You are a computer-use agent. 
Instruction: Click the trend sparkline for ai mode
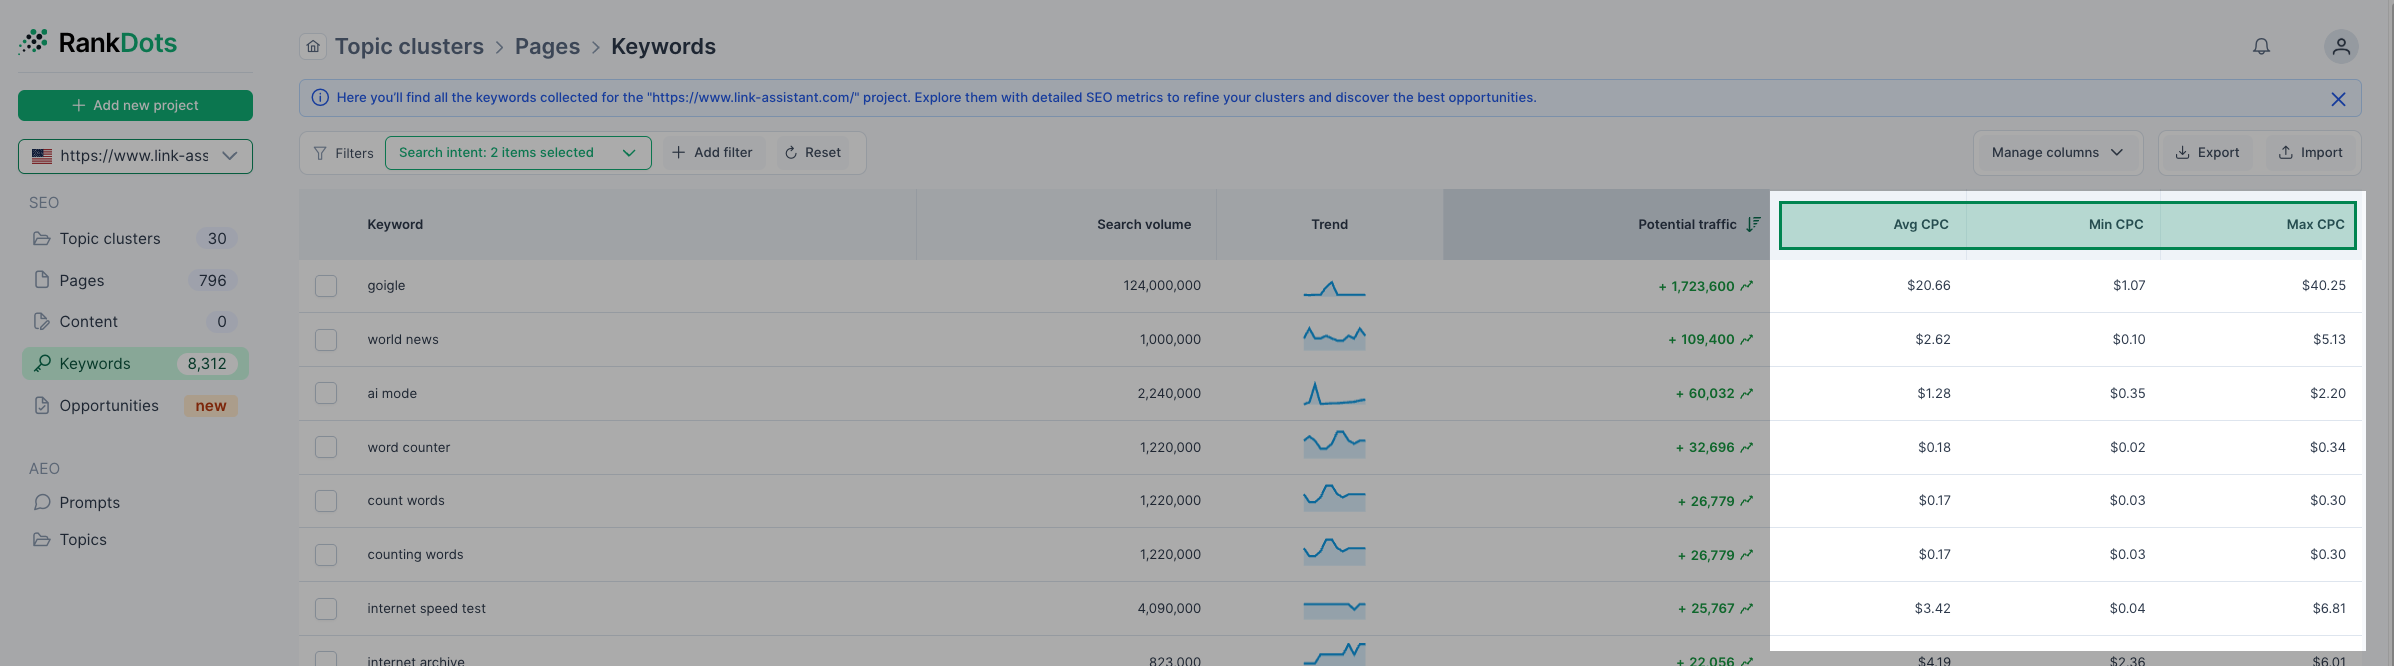[1334, 393]
